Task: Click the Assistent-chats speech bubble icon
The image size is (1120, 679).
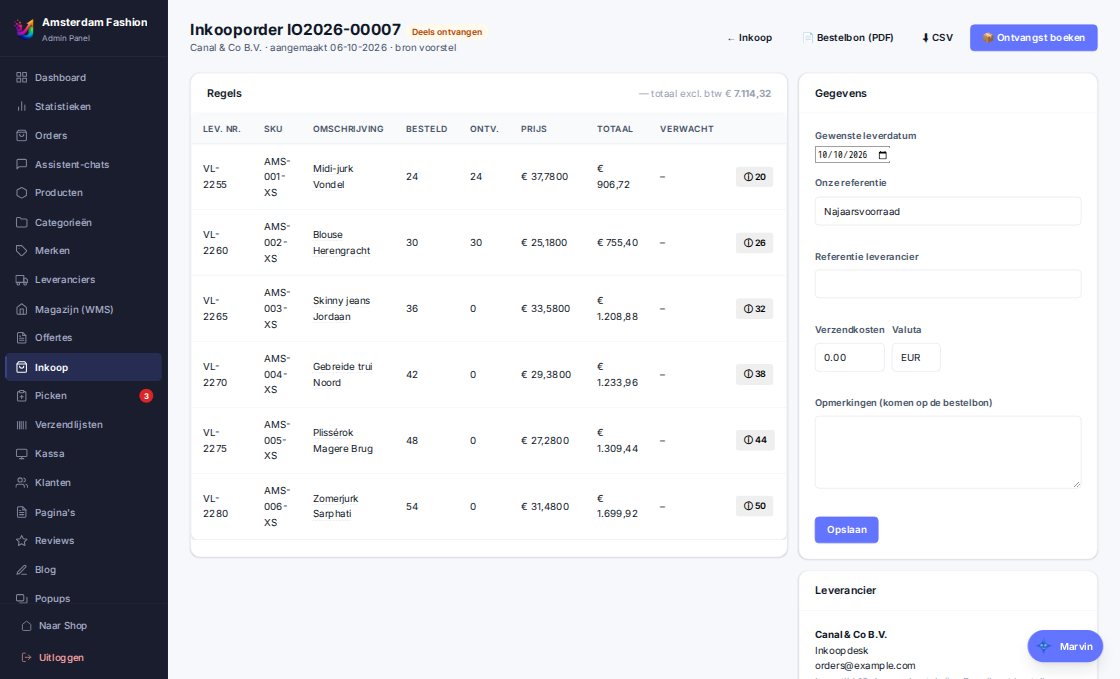Action: point(21,164)
